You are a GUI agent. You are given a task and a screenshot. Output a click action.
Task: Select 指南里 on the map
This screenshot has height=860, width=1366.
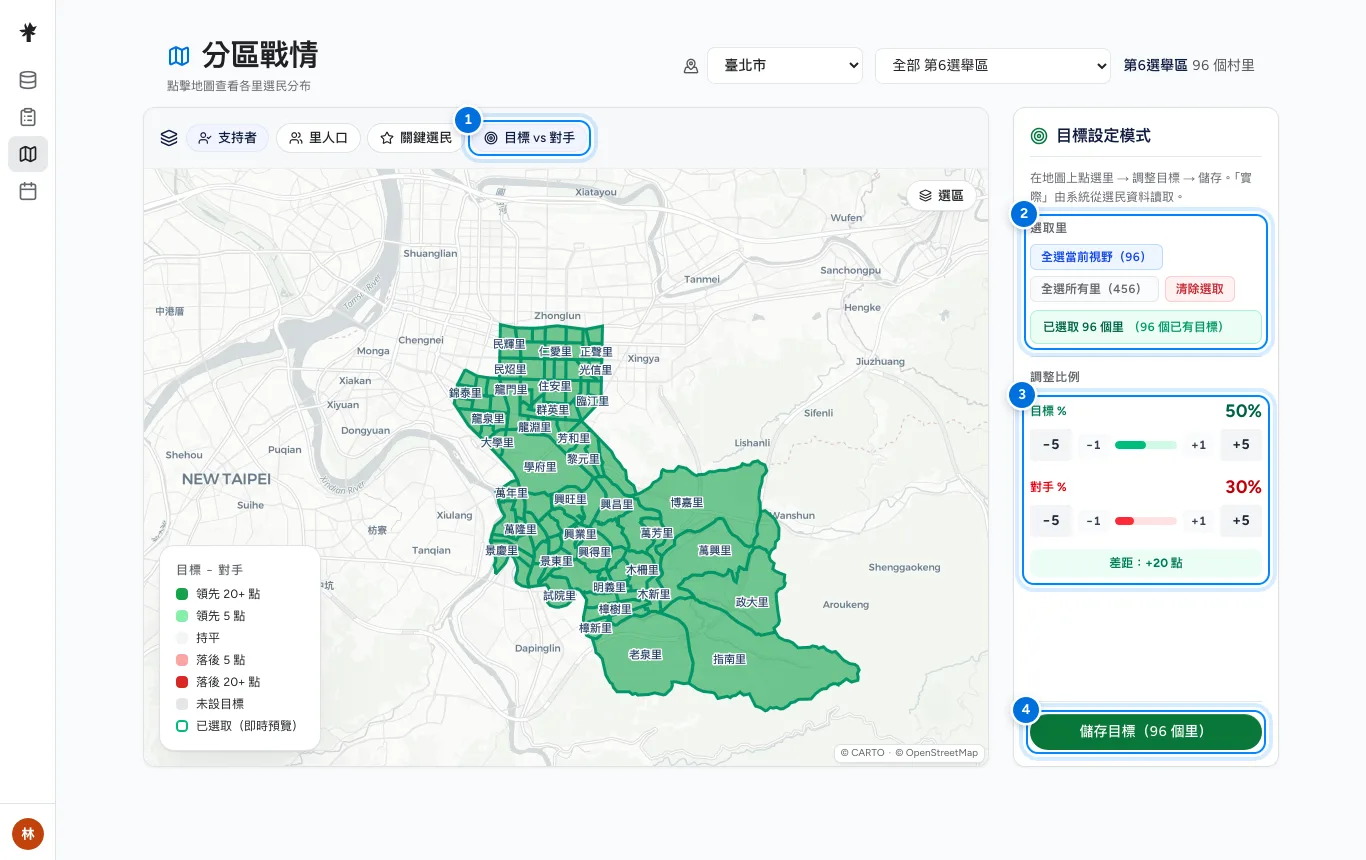(x=729, y=660)
